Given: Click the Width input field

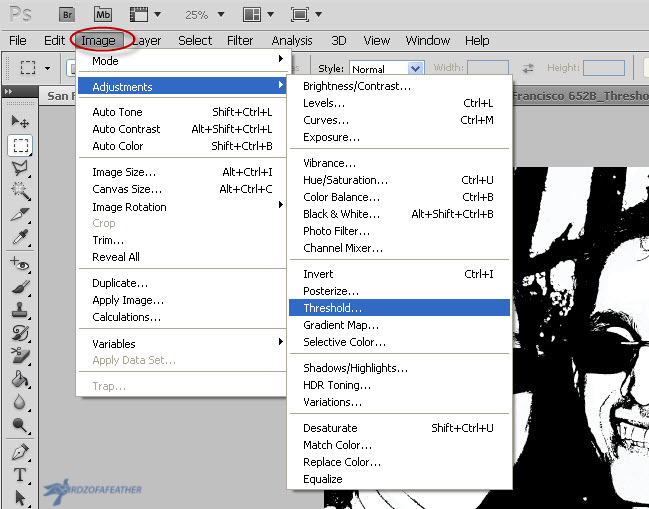Looking at the screenshot, I should tap(488, 68).
